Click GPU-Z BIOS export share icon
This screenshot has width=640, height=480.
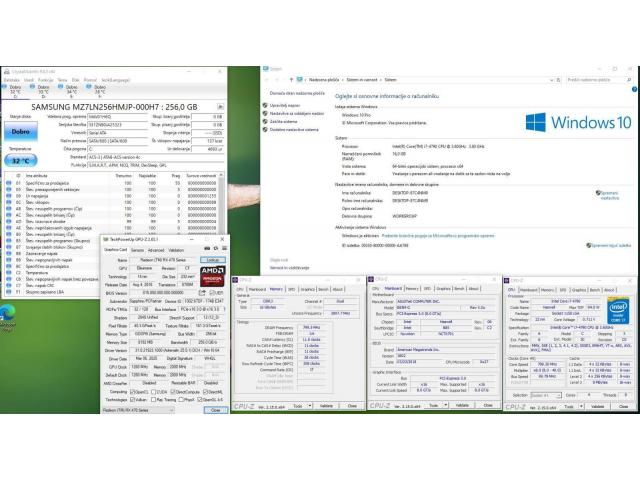click(x=202, y=293)
